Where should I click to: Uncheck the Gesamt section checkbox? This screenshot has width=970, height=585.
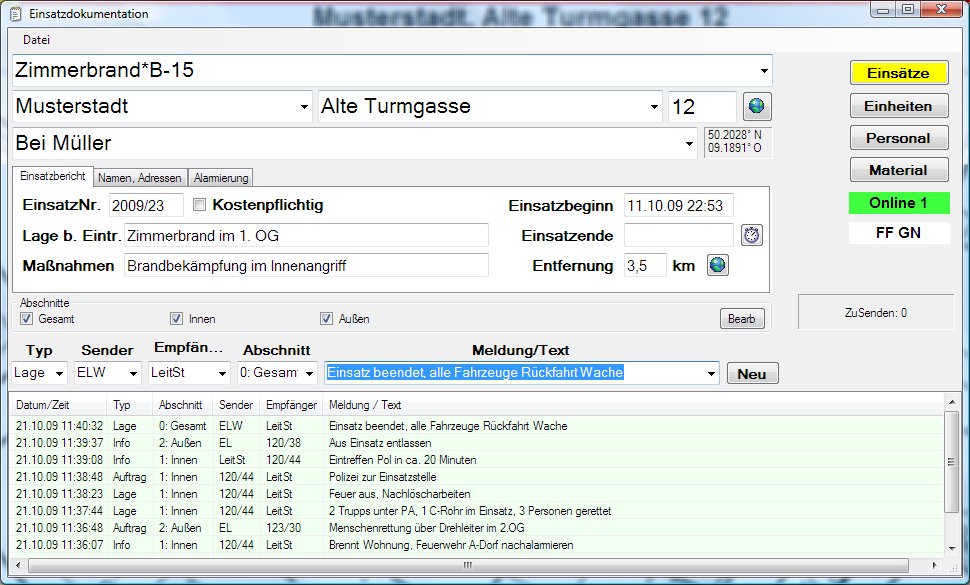(27, 319)
